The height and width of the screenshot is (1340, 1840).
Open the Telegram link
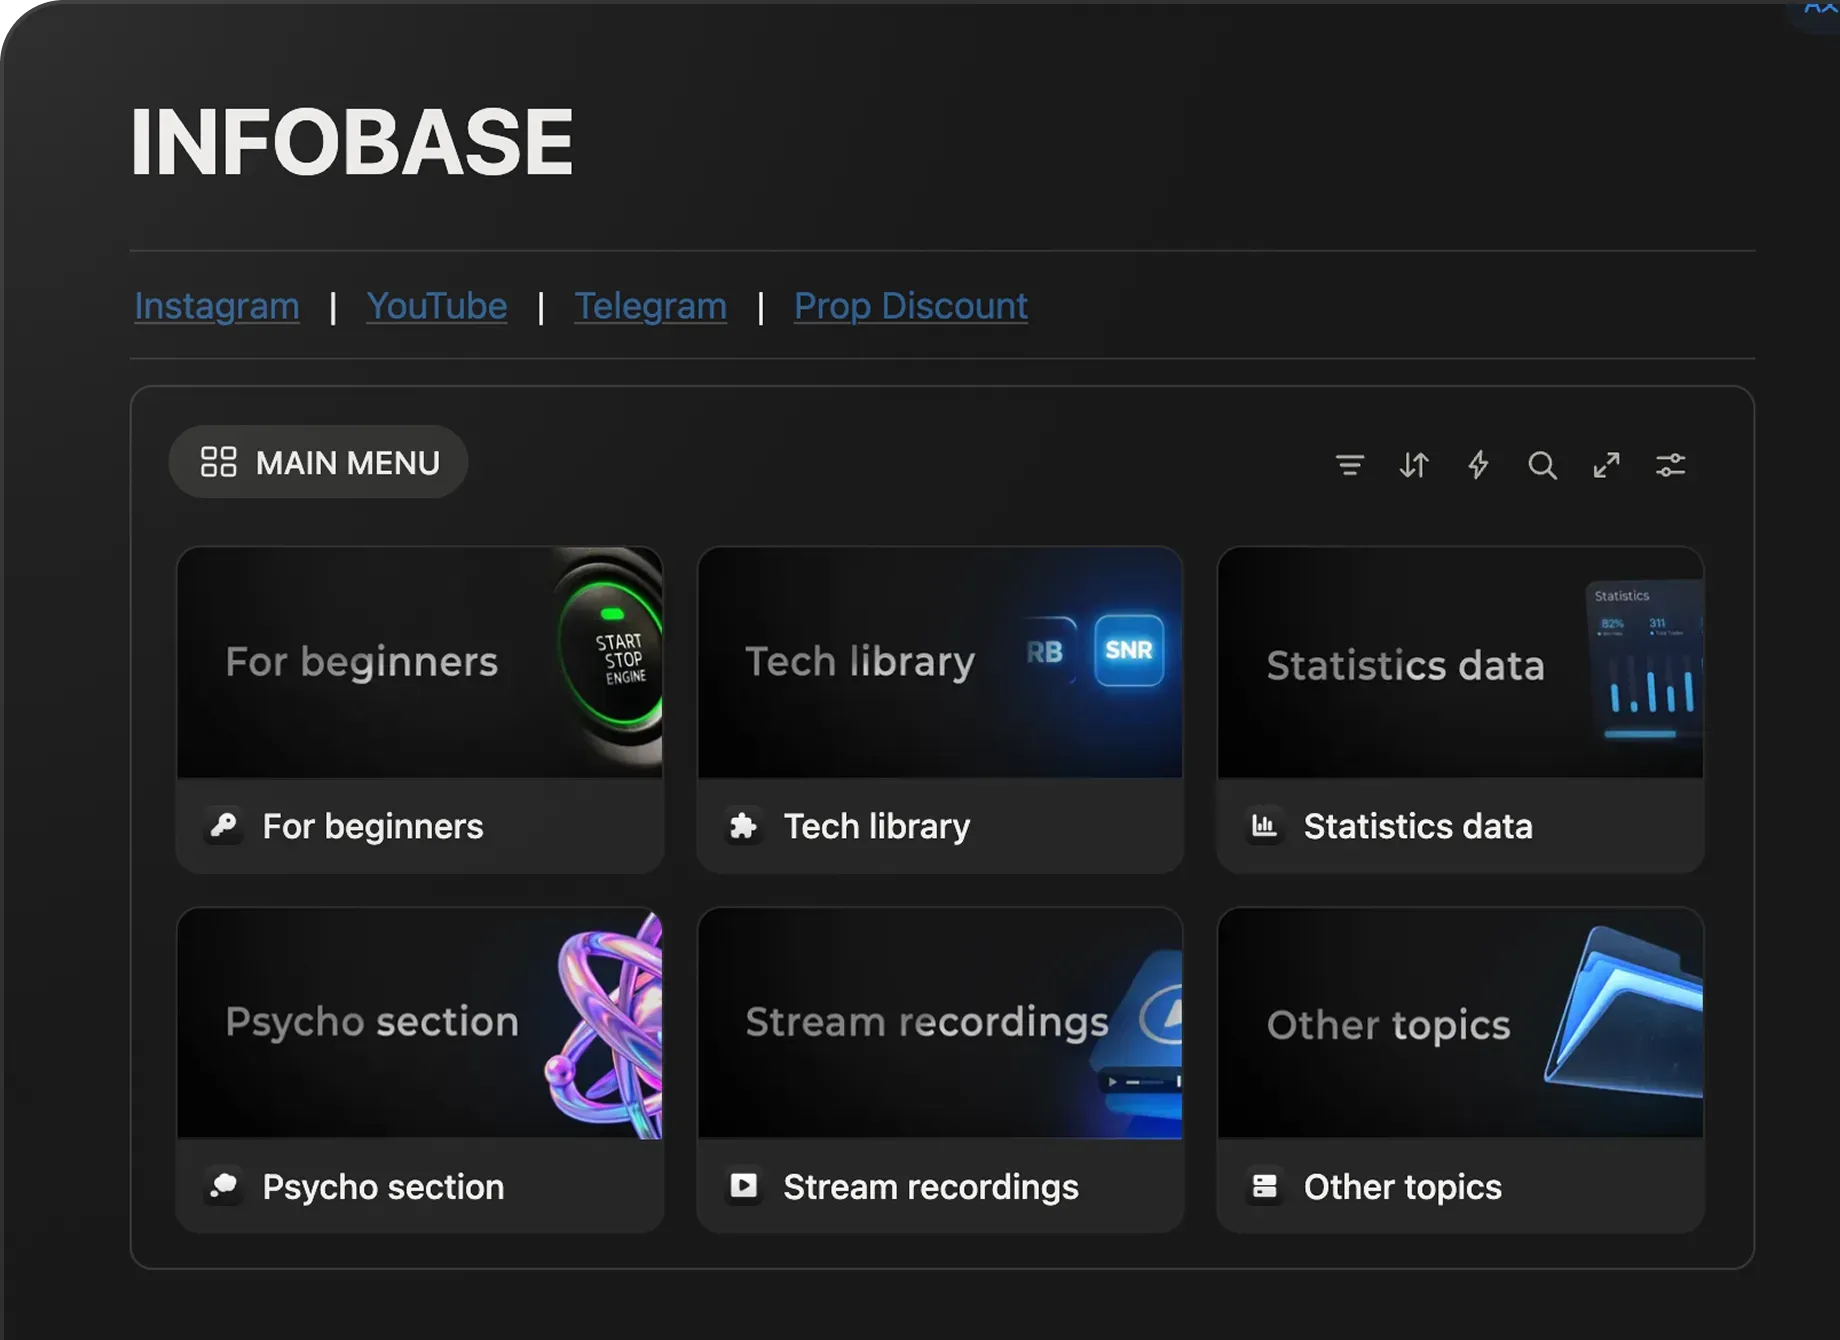(650, 306)
